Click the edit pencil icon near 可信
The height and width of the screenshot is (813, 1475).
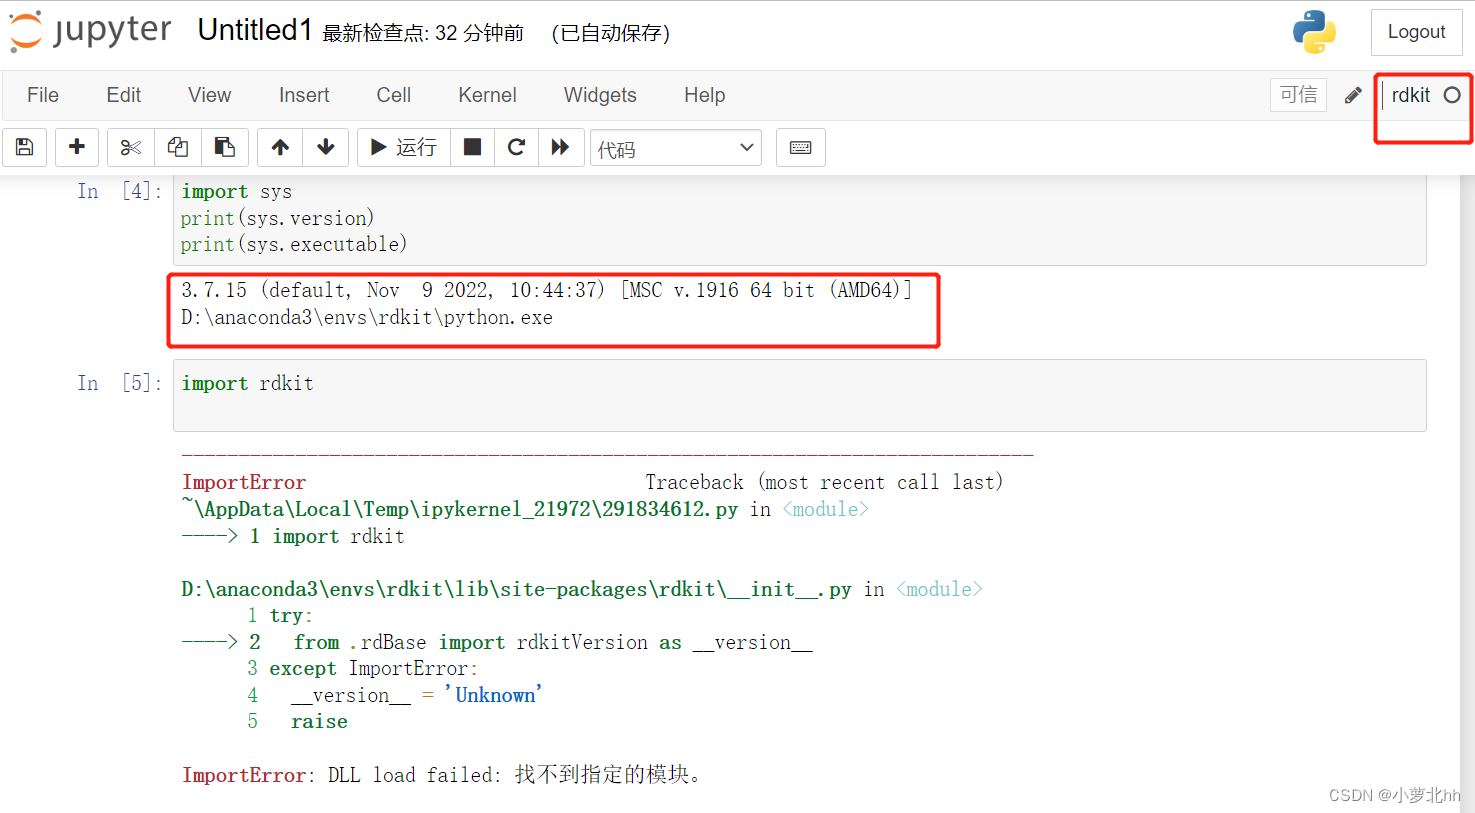[1352, 94]
